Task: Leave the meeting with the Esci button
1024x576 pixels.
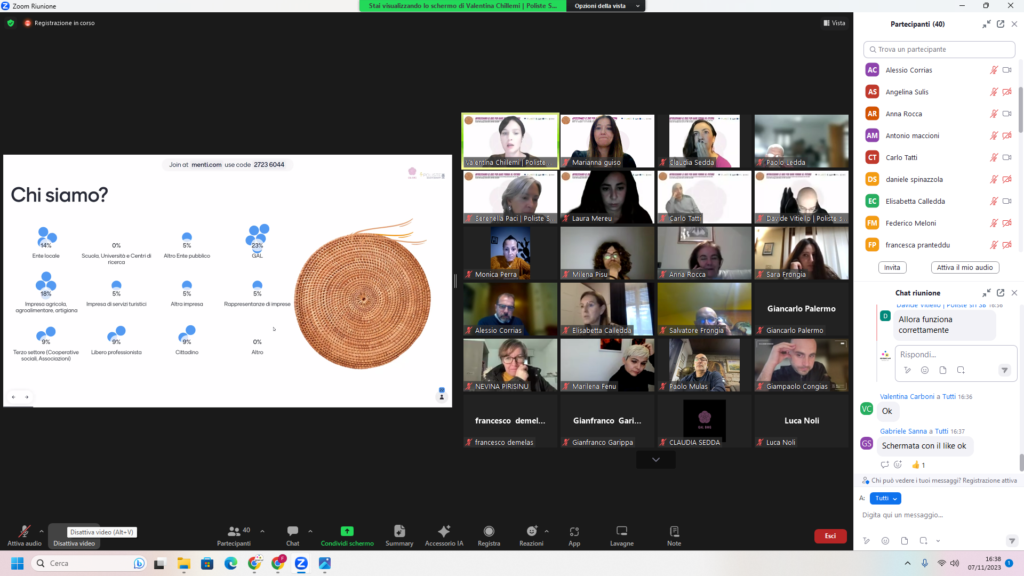Action: [x=830, y=536]
